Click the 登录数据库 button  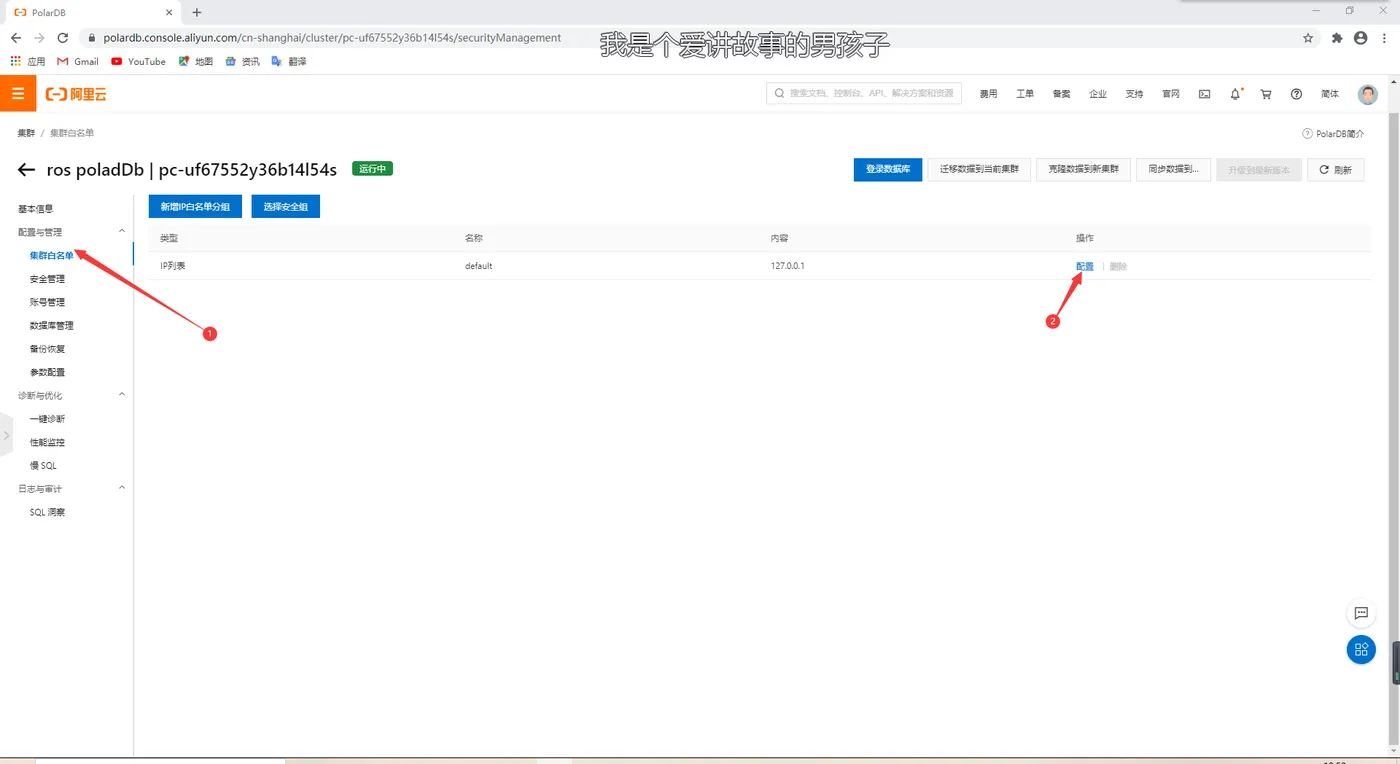pyautogui.click(x=888, y=169)
